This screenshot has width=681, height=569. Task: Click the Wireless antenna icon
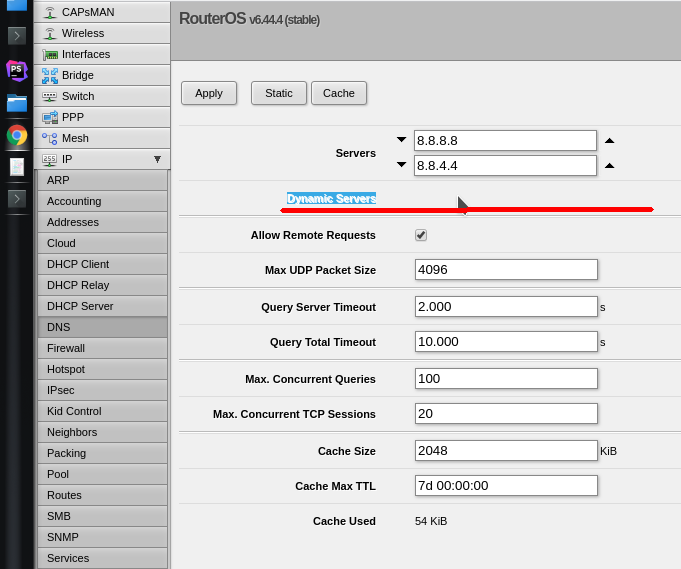[50, 33]
